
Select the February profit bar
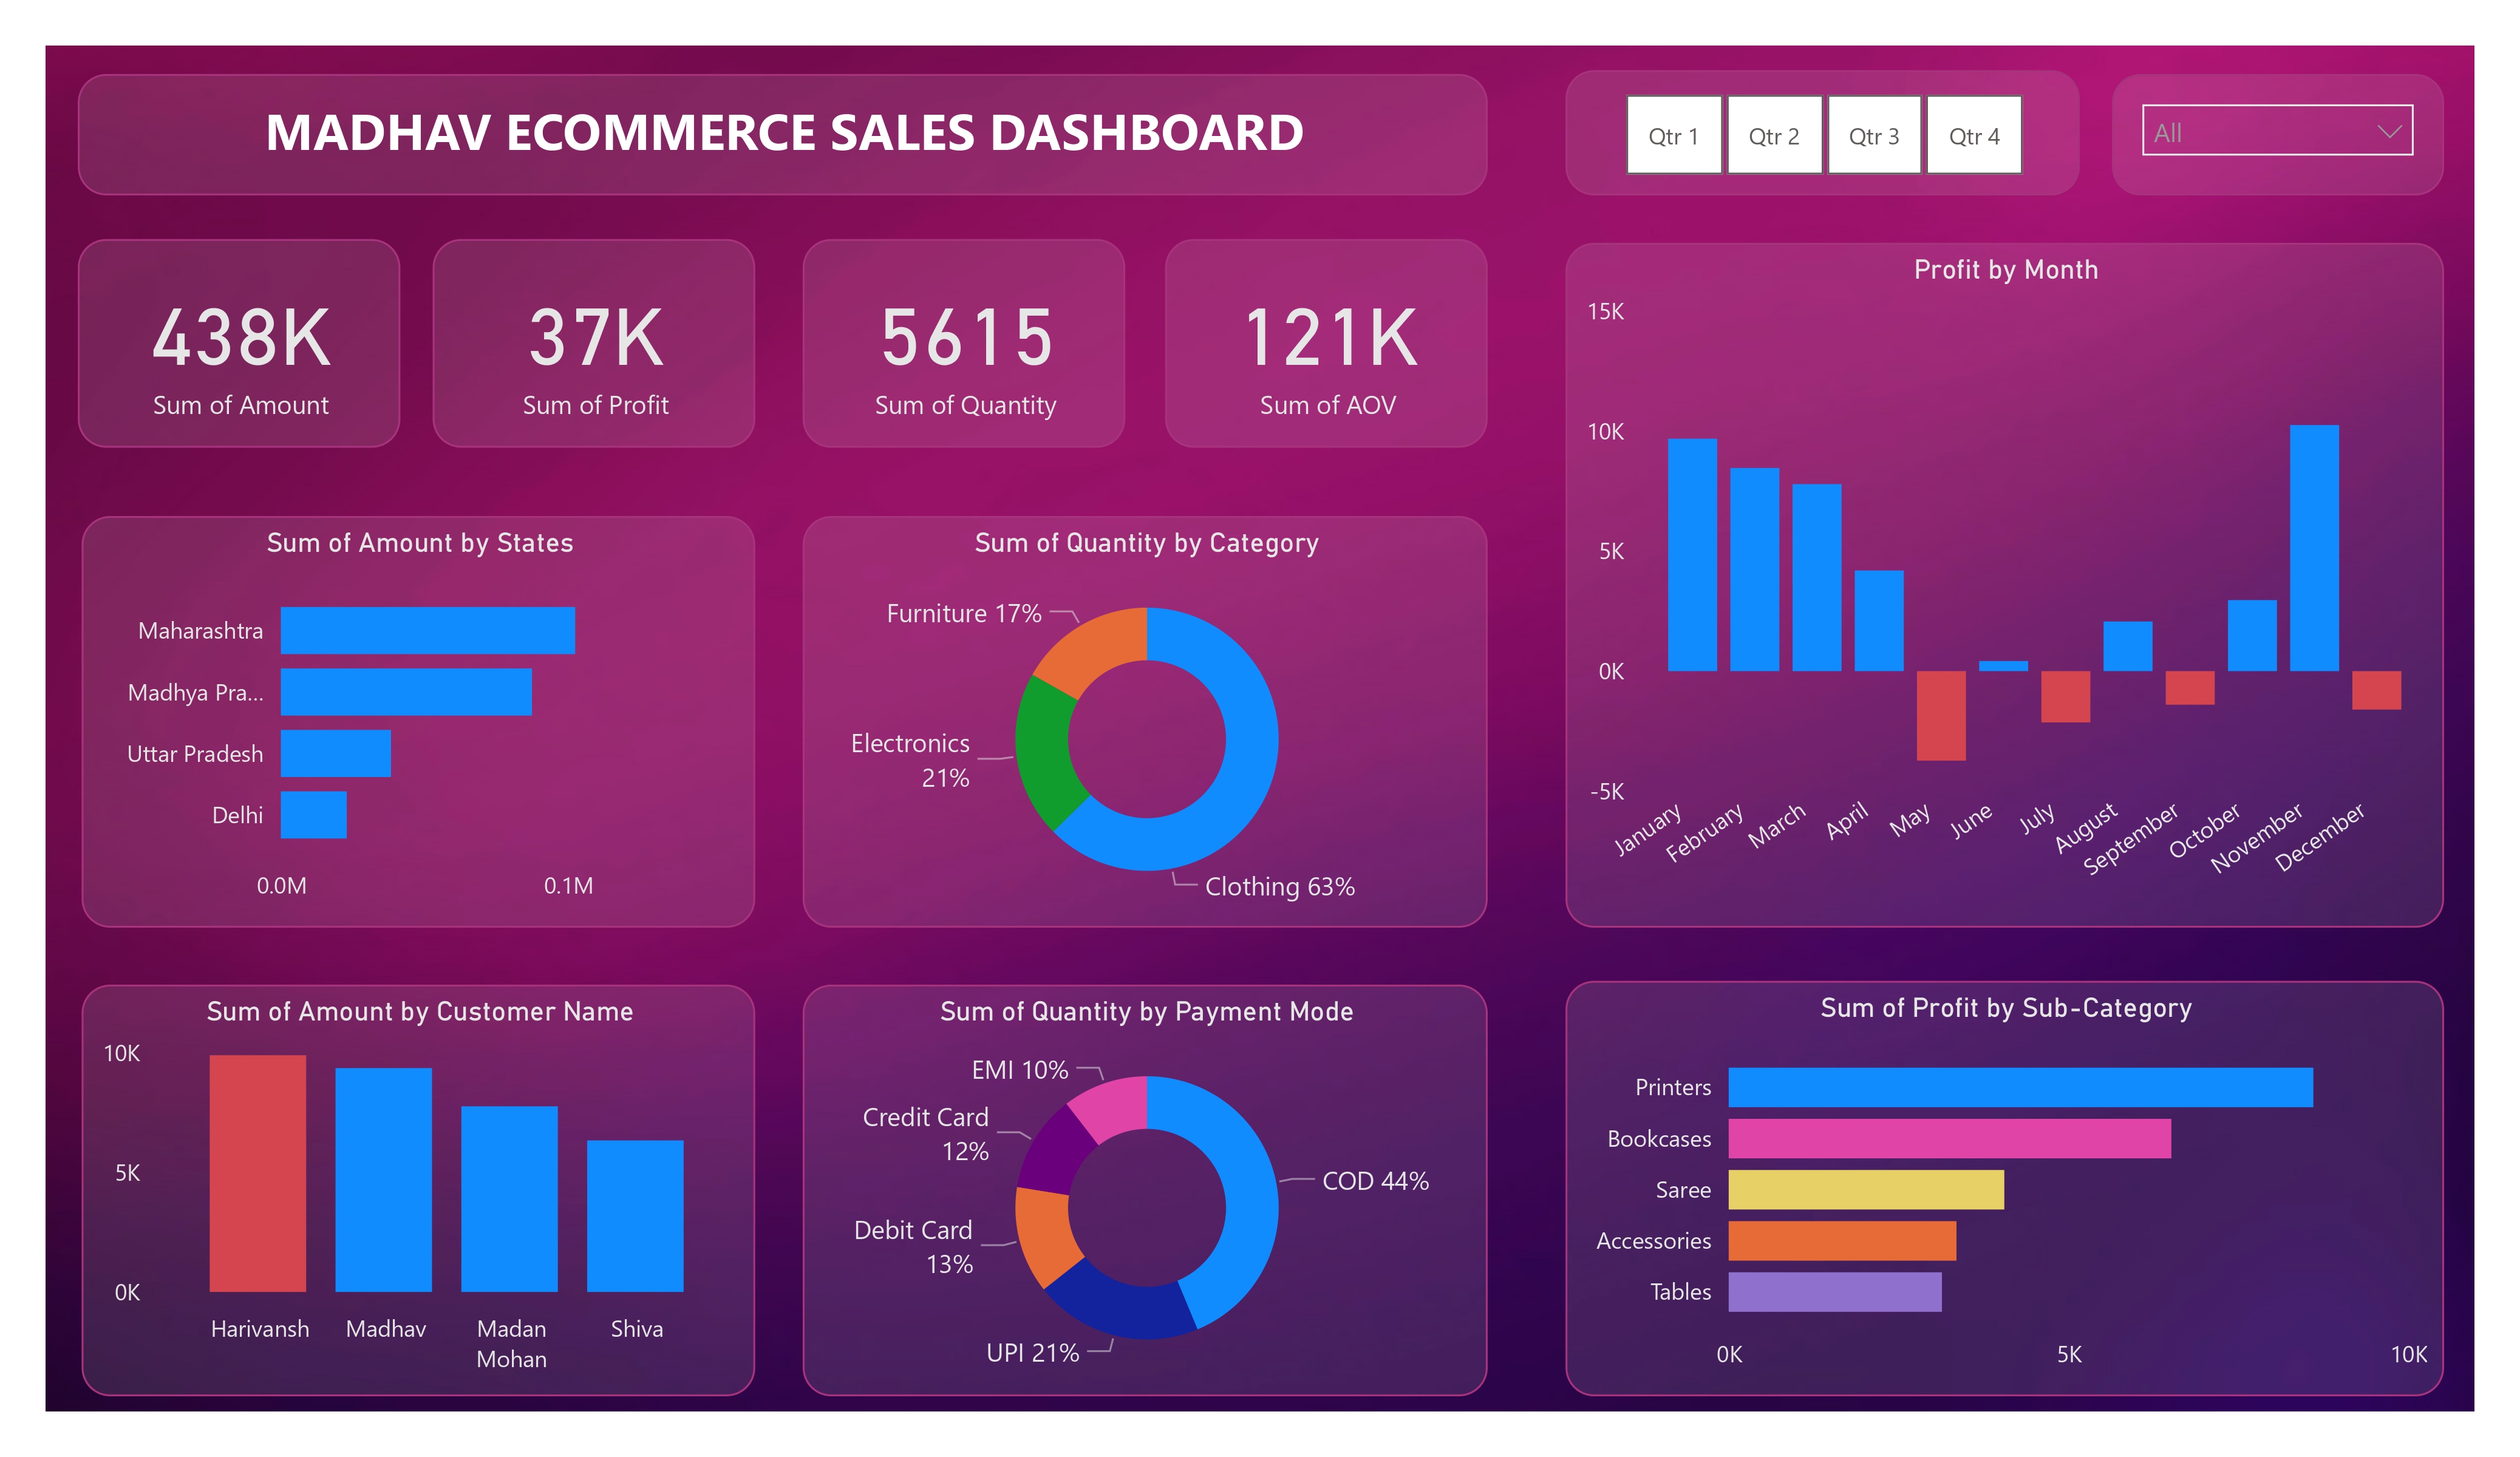click(1754, 569)
